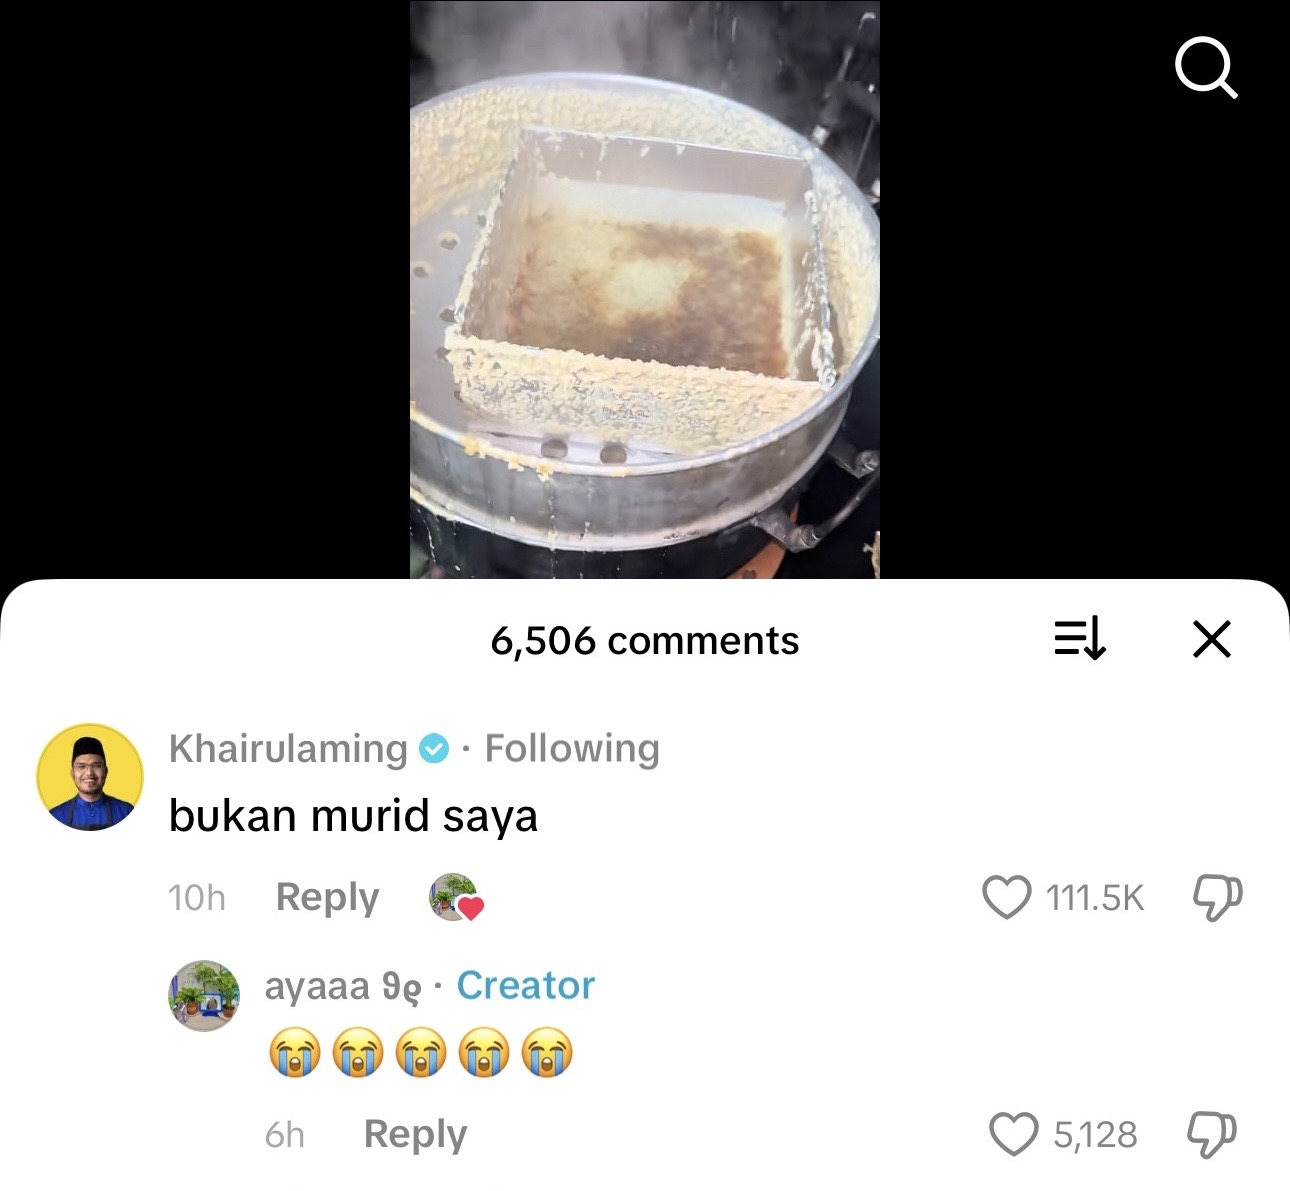Reply to ayaaa's creator comment
Viewport: 1290px width, 1191px height.
[415, 1135]
